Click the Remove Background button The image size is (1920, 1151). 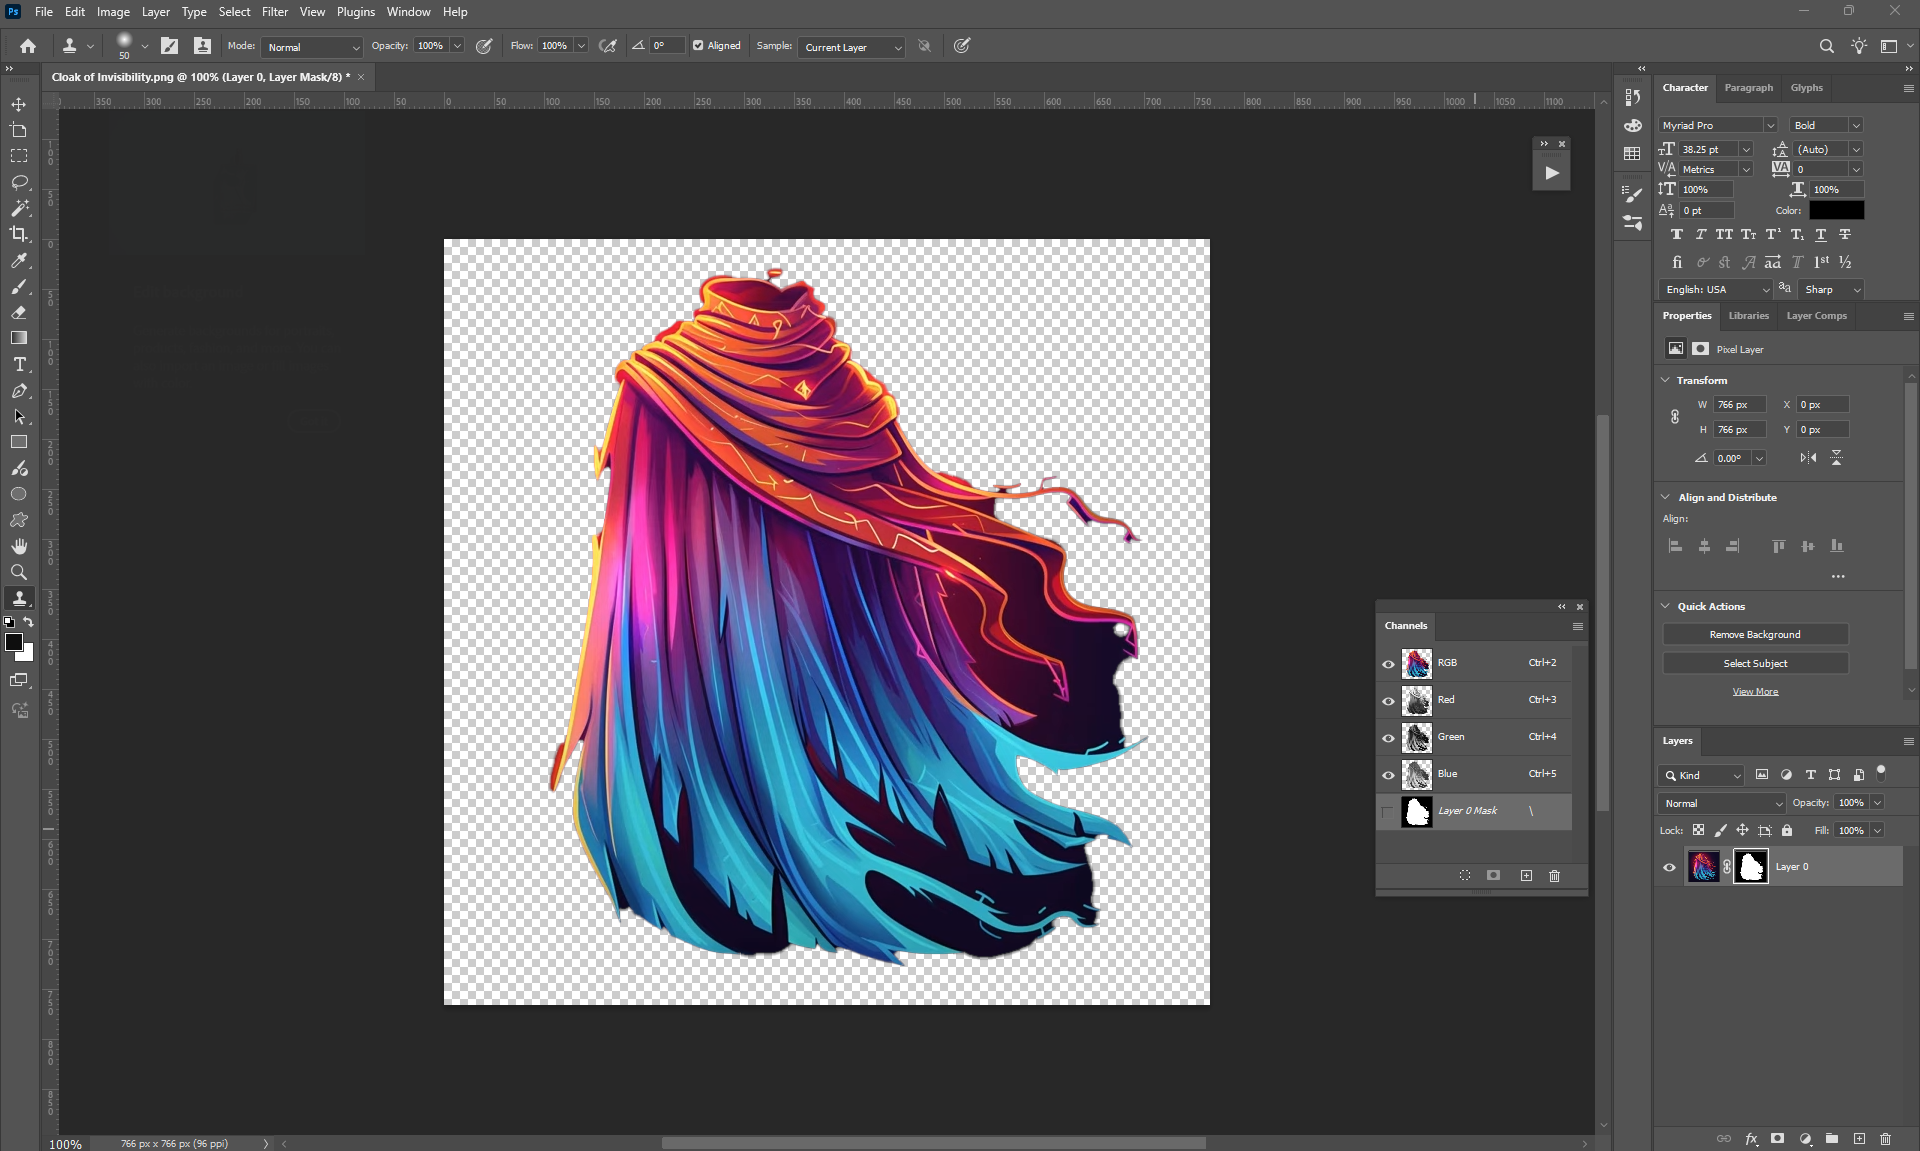[x=1754, y=635]
